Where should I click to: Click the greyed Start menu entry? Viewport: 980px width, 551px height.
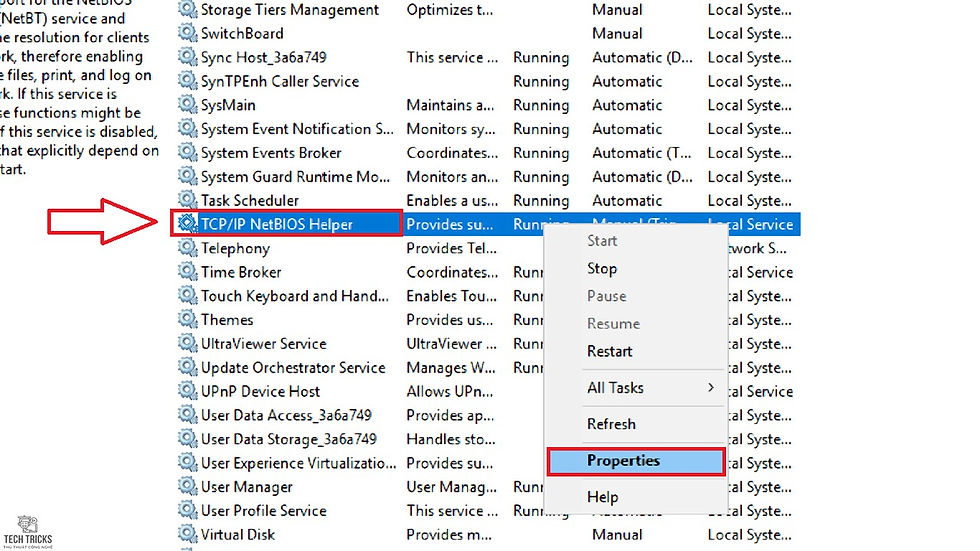click(602, 241)
